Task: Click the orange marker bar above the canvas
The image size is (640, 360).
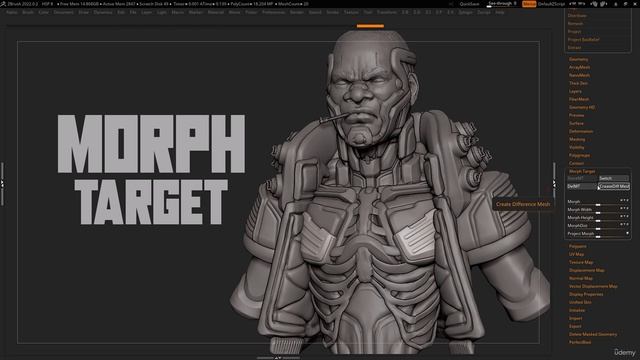Action: tap(370, 26)
